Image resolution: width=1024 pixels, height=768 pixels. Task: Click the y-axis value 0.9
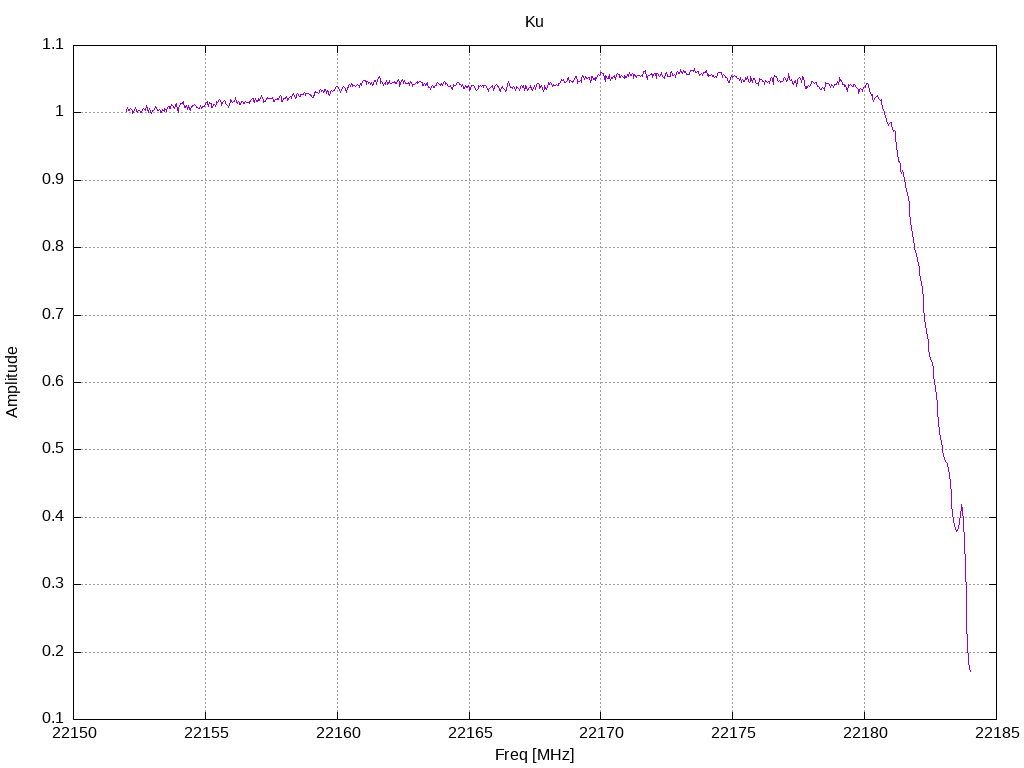(53, 180)
